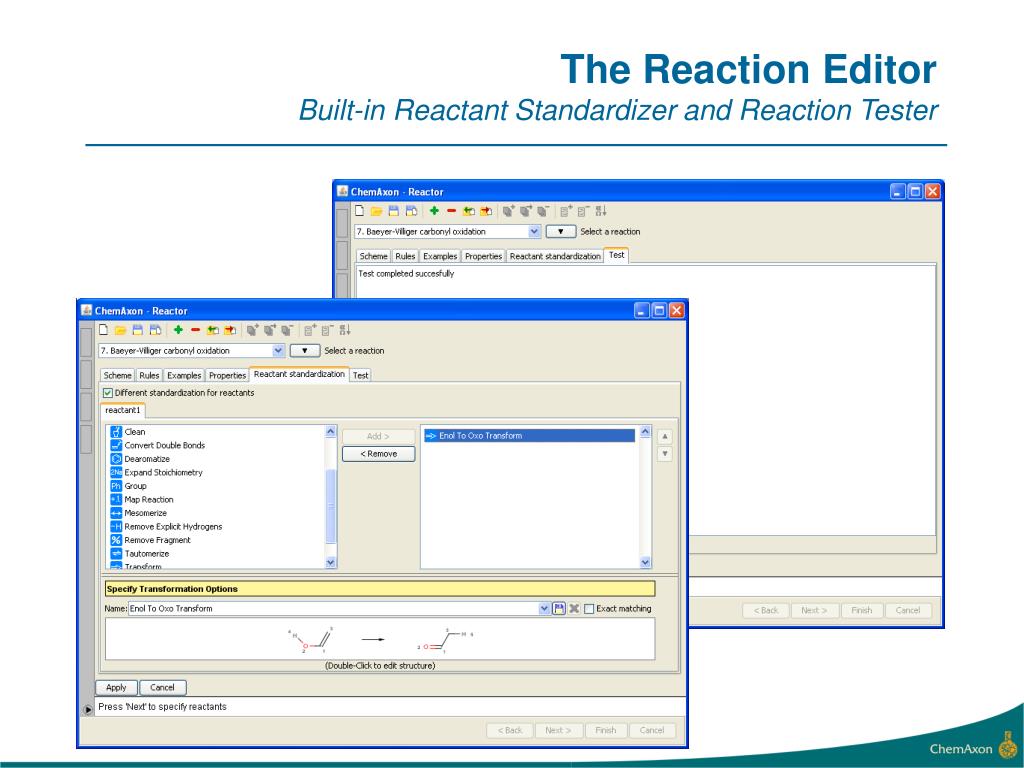Click the play icon left of status message

point(88,709)
